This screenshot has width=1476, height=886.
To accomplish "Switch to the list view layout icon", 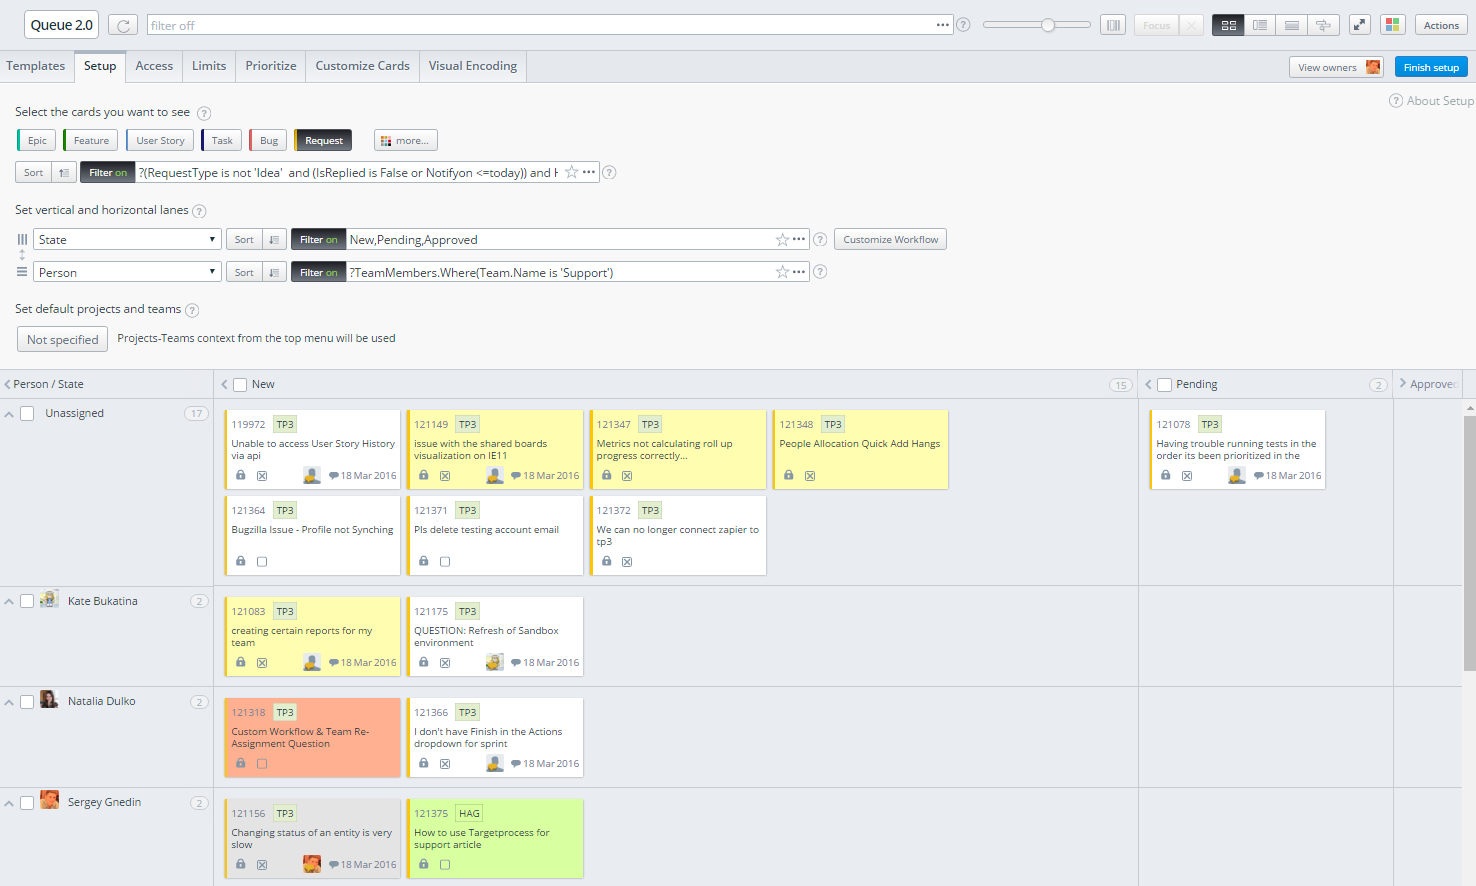I will pos(1260,24).
